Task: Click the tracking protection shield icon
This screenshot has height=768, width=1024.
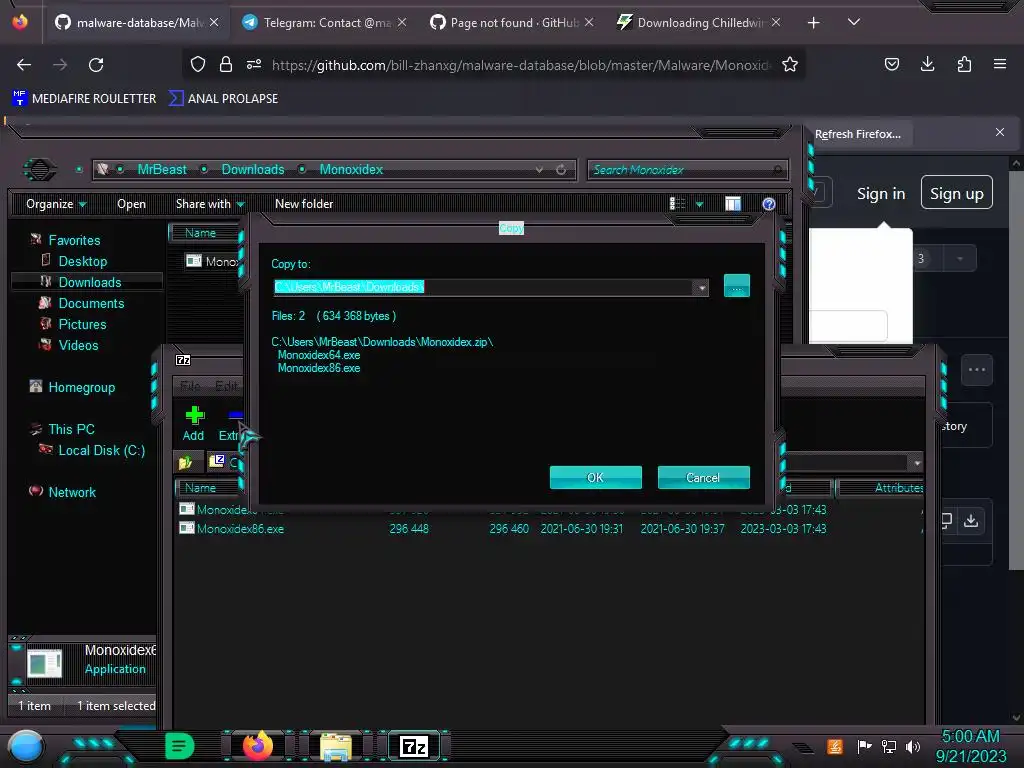Action: tap(198, 64)
